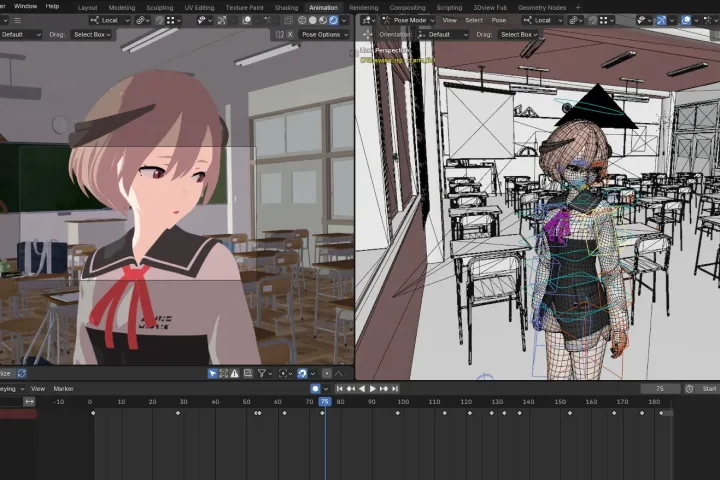Switch to the Layout workspace tab
The height and width of the screenshot is (480, 720).
point(87,7)
